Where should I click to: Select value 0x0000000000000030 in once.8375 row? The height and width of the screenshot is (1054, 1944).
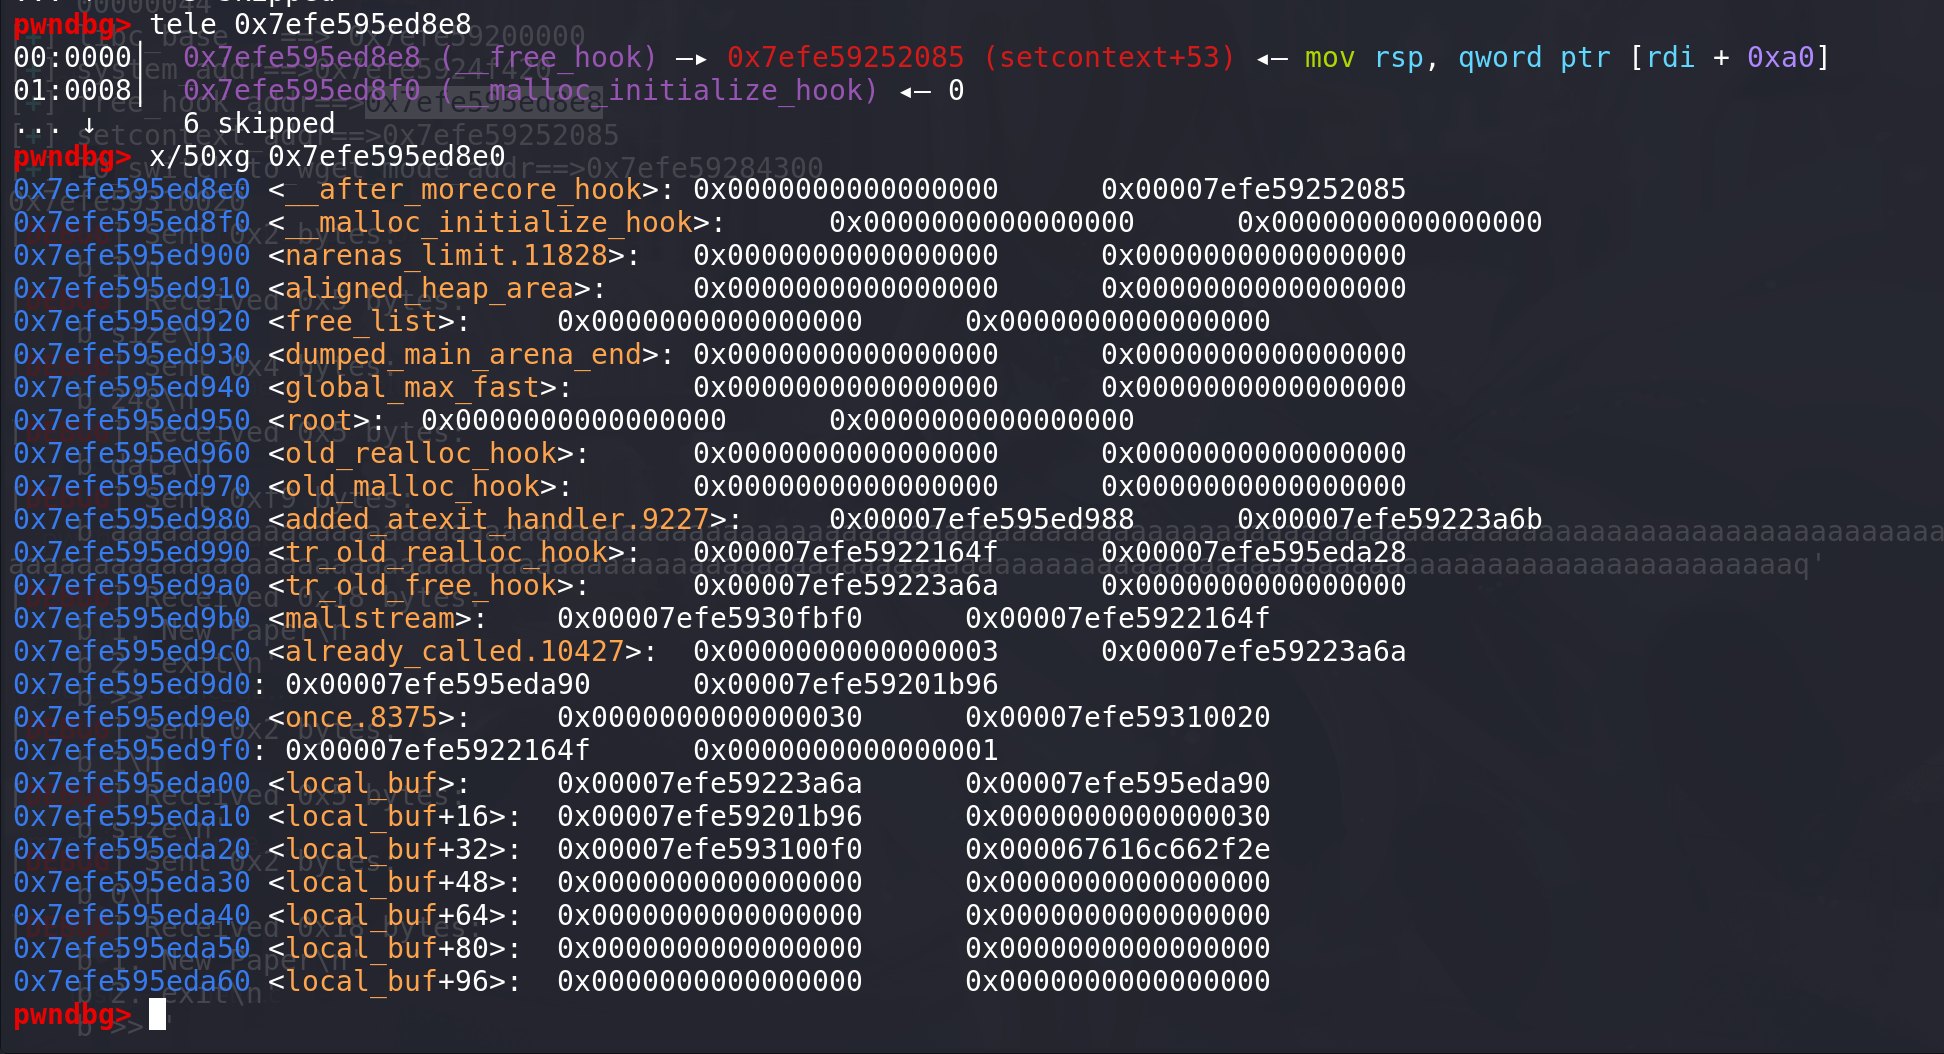(709, 717)
